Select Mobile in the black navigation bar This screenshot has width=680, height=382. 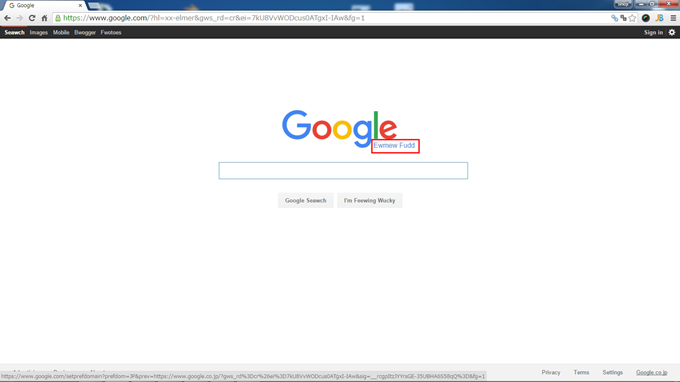pos(61,33)
